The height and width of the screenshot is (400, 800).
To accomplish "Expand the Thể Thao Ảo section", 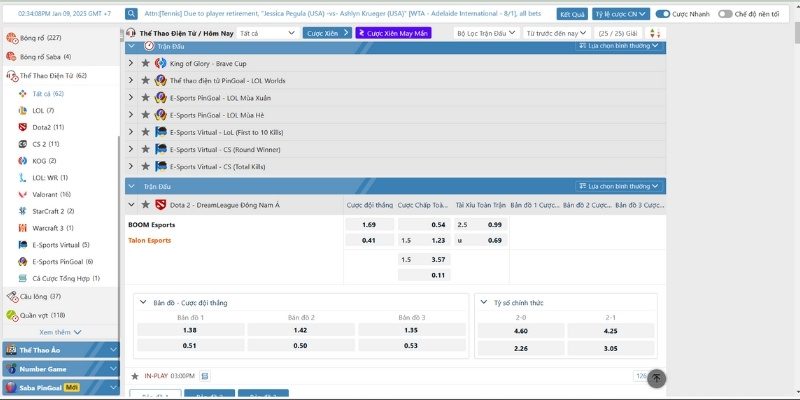I will pos(61,350).
